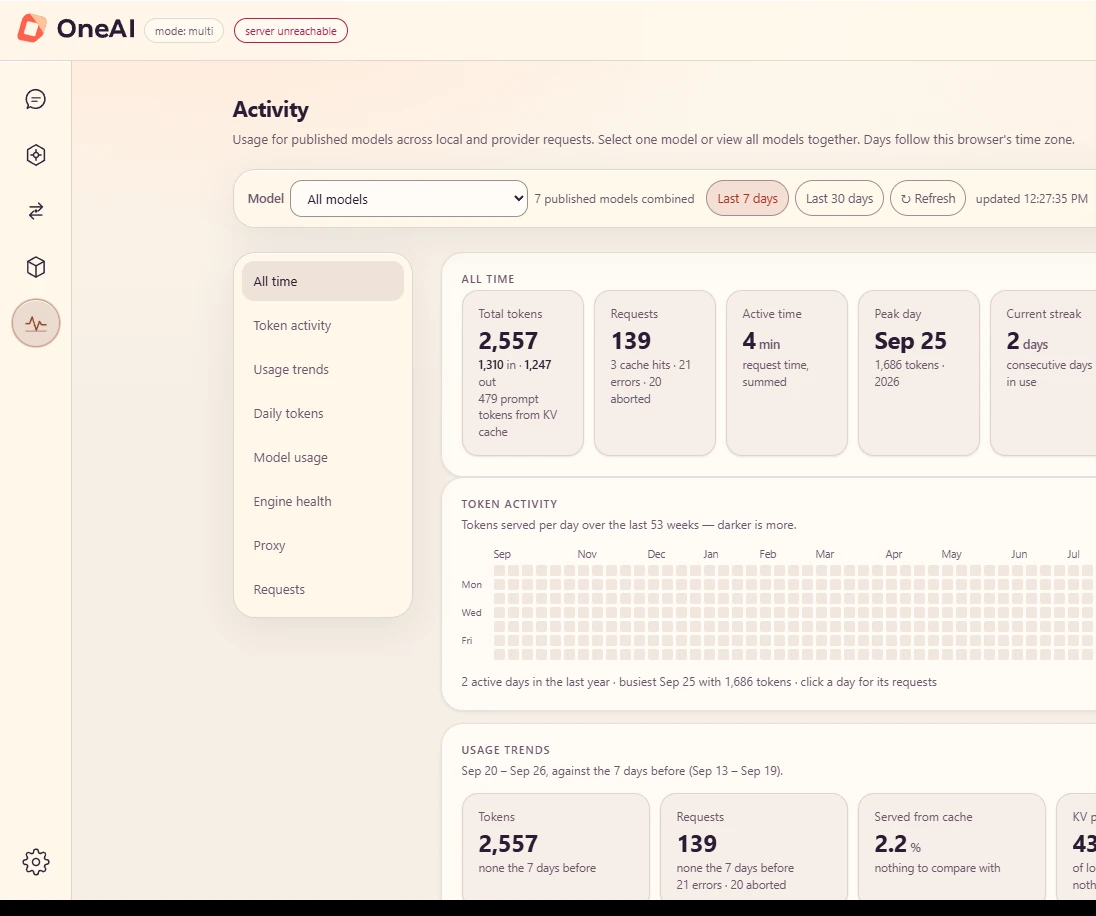Click the all-time Requests card with cache hits
Viewport: 1096px width, 916px height.
pos(655,373)
